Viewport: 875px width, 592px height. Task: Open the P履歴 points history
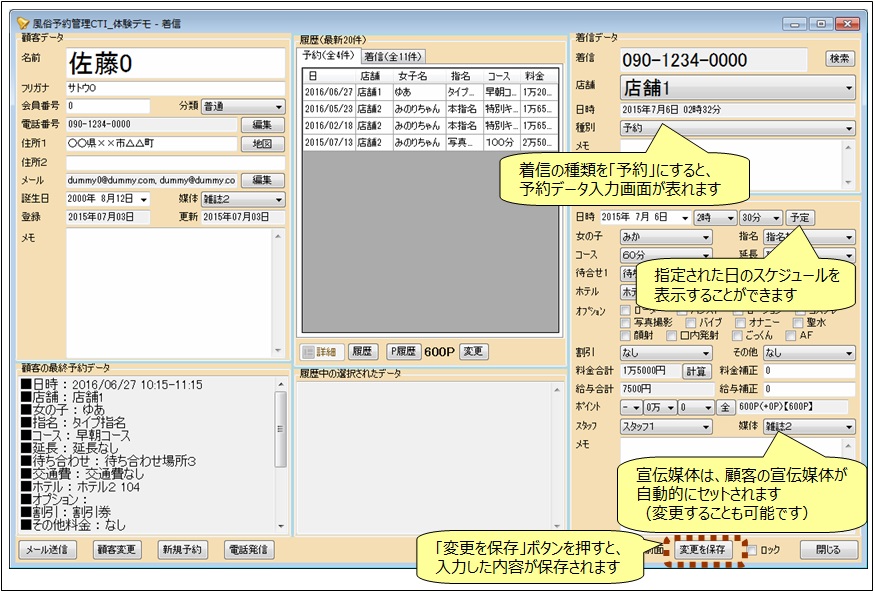(x=403, y=351)
